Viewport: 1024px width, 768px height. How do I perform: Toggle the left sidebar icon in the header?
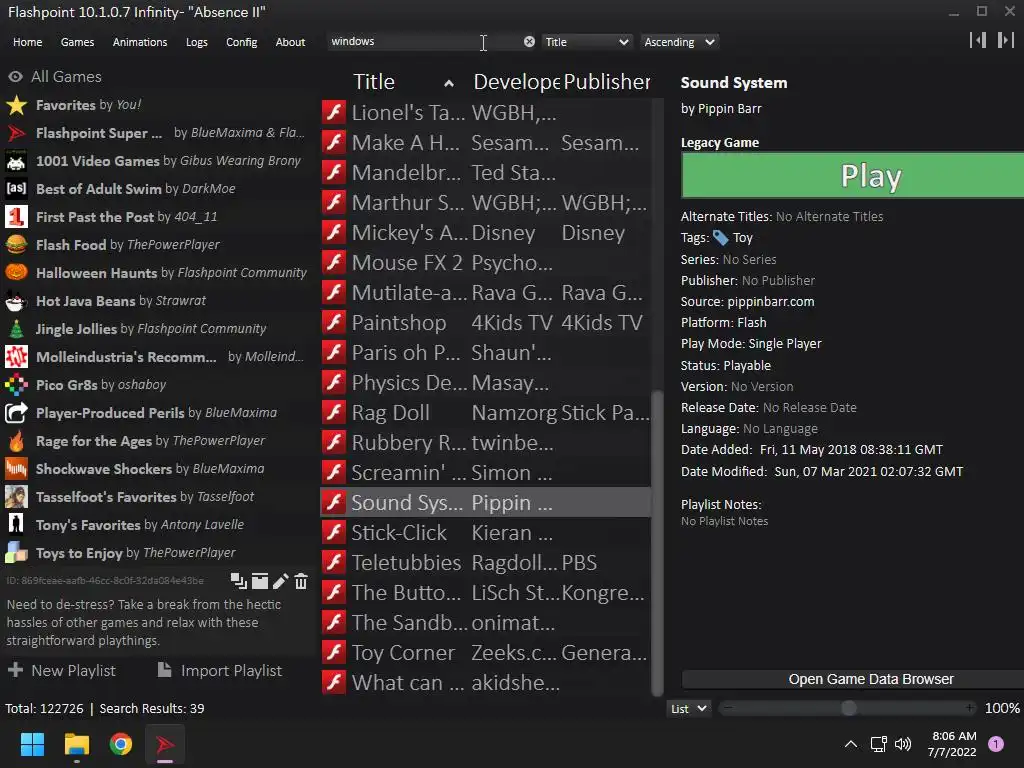(978, 40)
